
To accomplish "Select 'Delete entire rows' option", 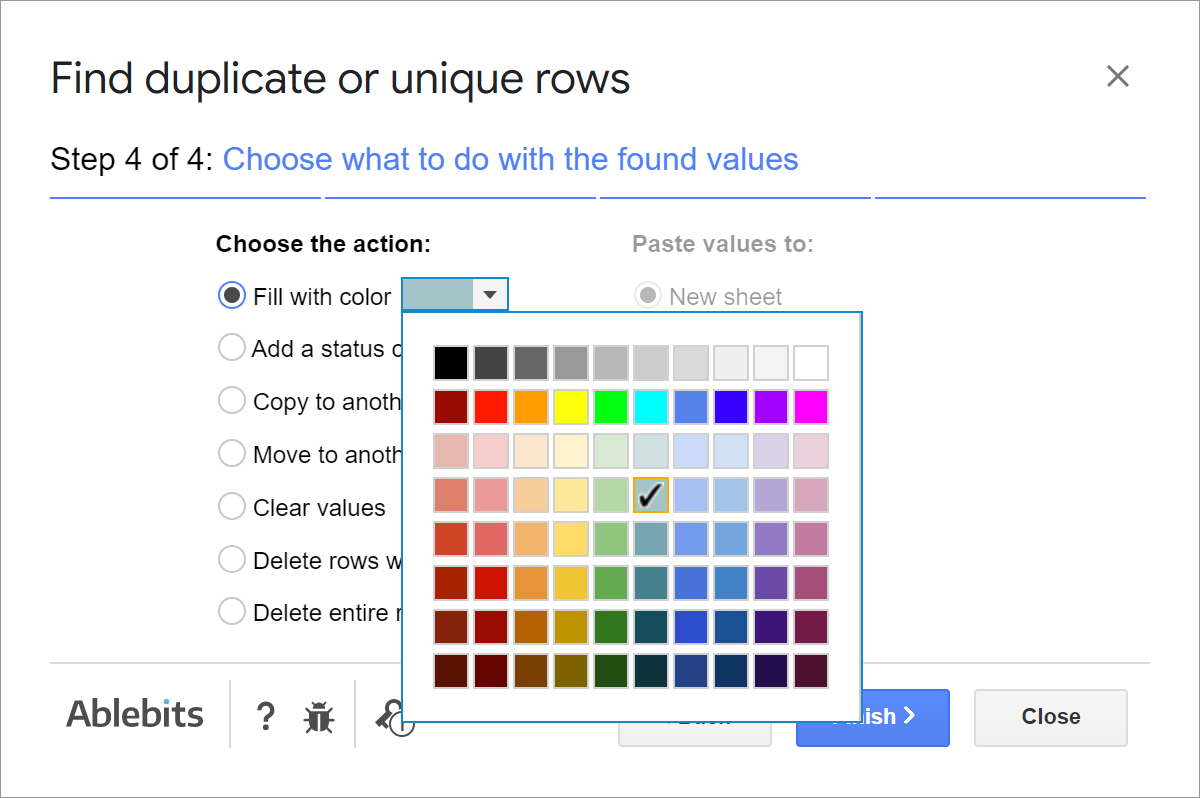I will 231,611.
